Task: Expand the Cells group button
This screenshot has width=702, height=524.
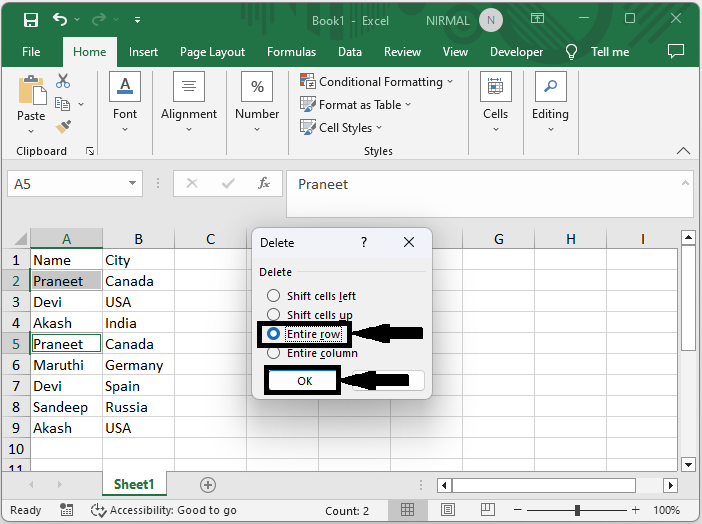Action: click(x=496, y=103)
